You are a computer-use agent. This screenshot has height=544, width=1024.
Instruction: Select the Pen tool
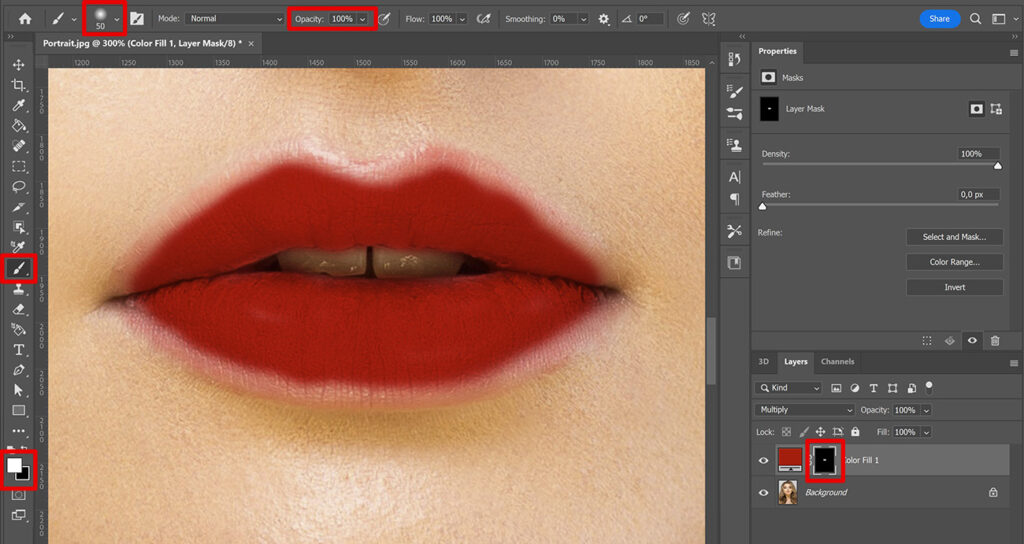tap(18, 370)
